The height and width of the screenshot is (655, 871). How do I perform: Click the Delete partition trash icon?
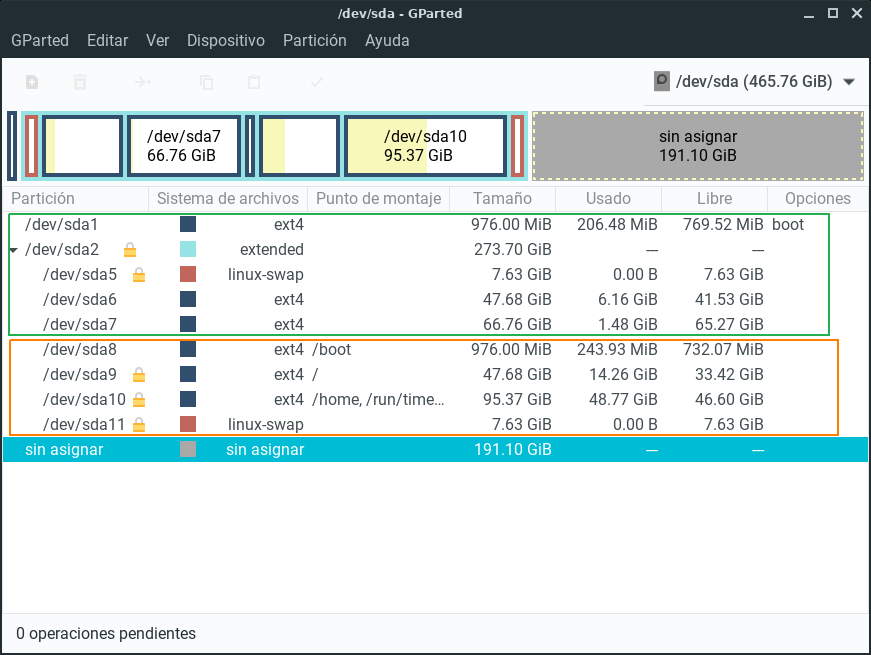point(80,82)
